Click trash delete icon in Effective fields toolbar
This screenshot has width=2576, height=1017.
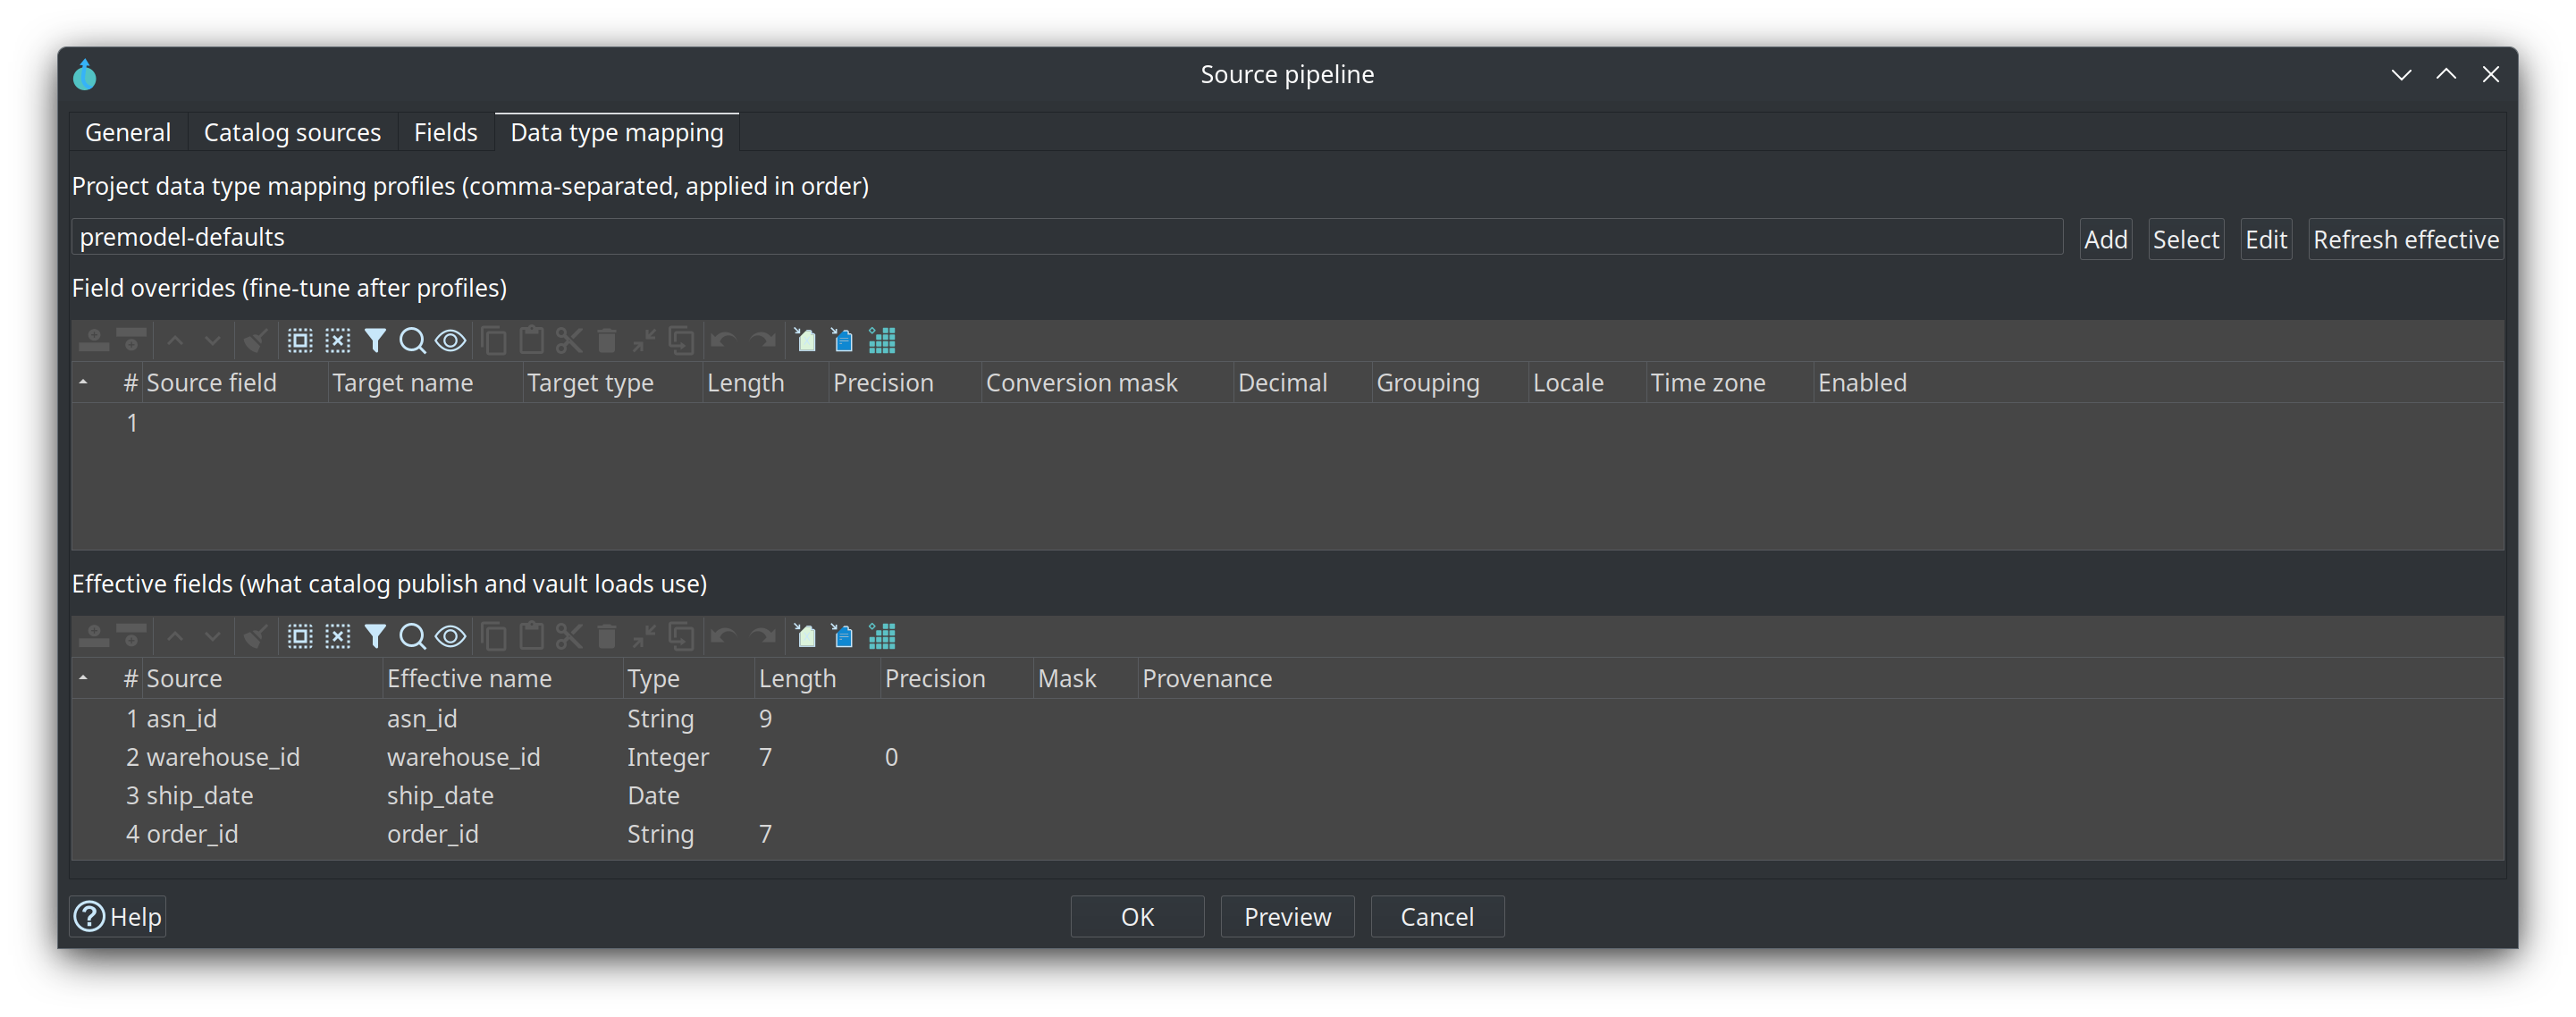click(x=607, y=636)
